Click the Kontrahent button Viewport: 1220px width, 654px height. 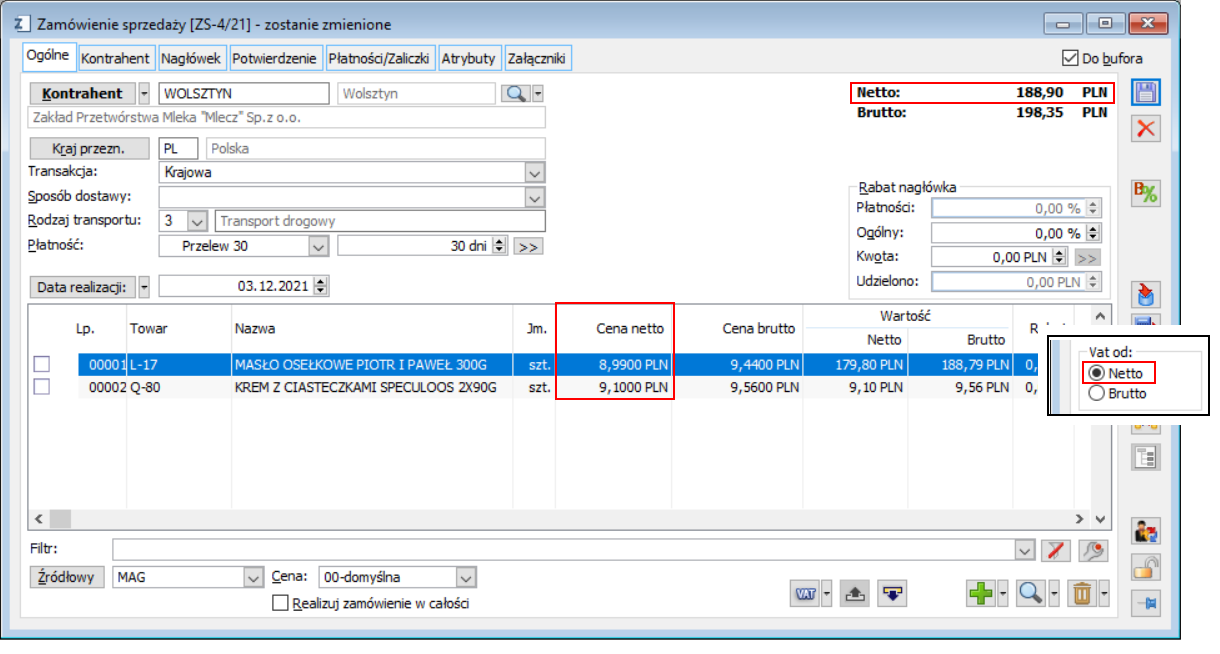point(82,93)
